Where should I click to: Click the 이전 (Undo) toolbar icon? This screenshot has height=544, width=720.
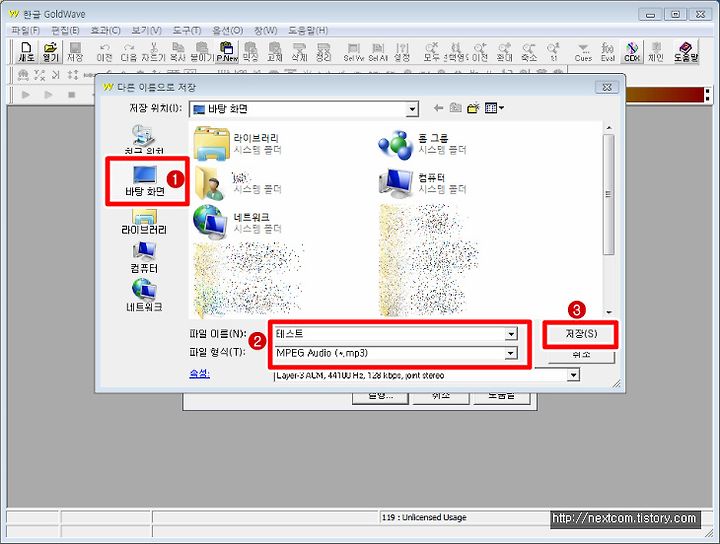coord(105,51)
